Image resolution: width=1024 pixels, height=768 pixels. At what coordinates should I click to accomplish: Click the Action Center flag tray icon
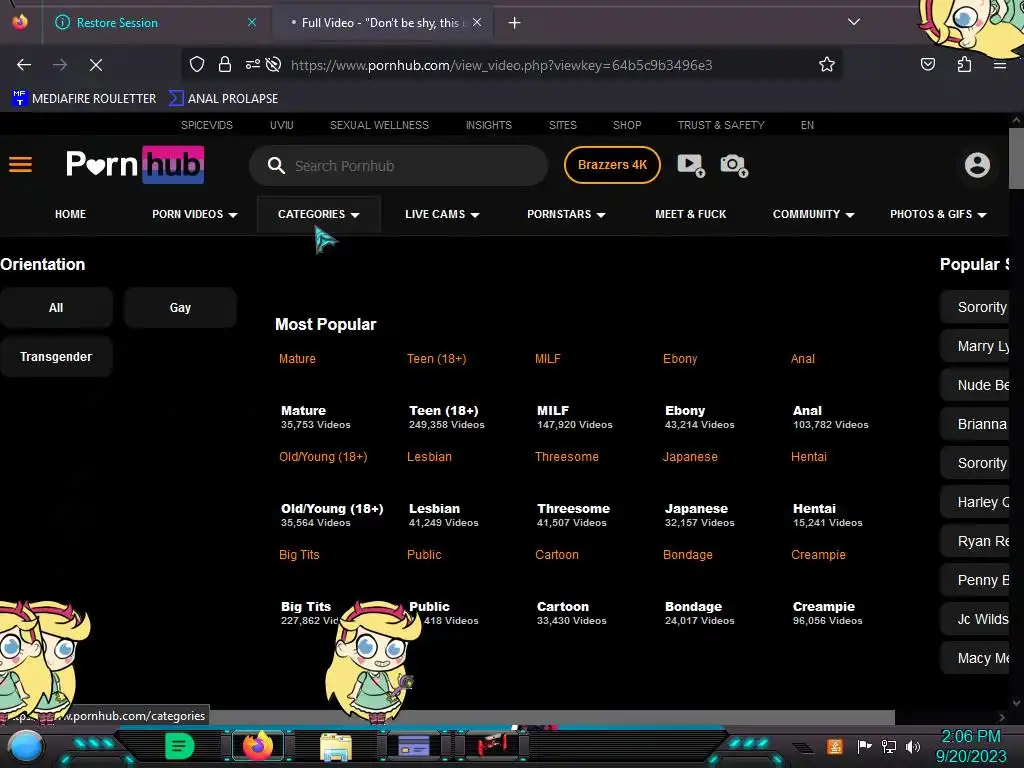coord(864,746)
